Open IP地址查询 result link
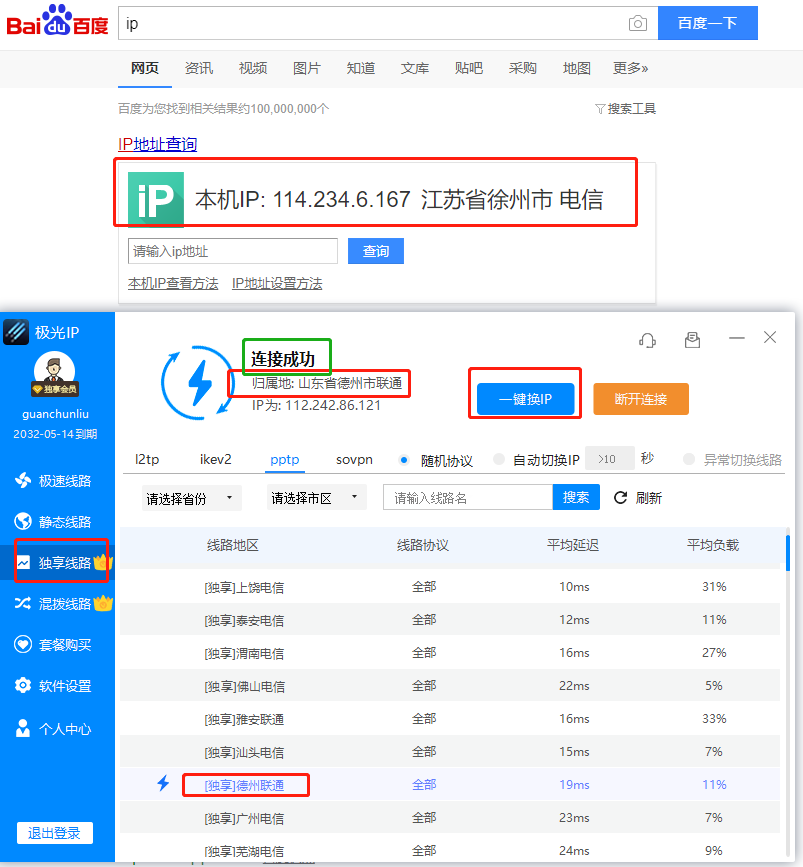This screenshot has width=803, height=867. [158, 144]
